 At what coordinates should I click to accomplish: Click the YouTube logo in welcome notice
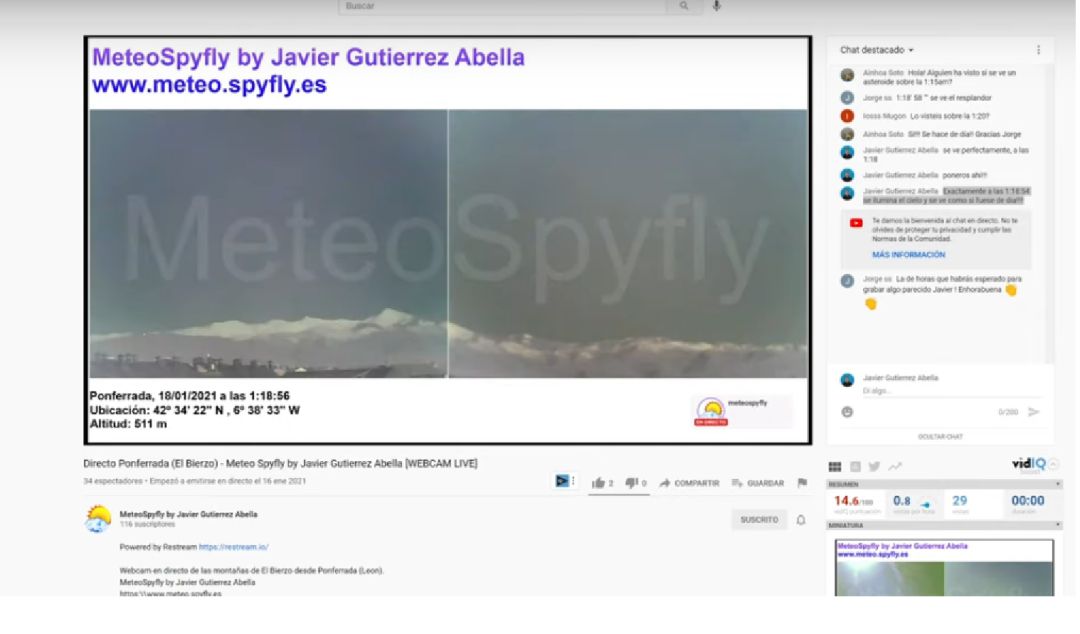tap(856, 223)
